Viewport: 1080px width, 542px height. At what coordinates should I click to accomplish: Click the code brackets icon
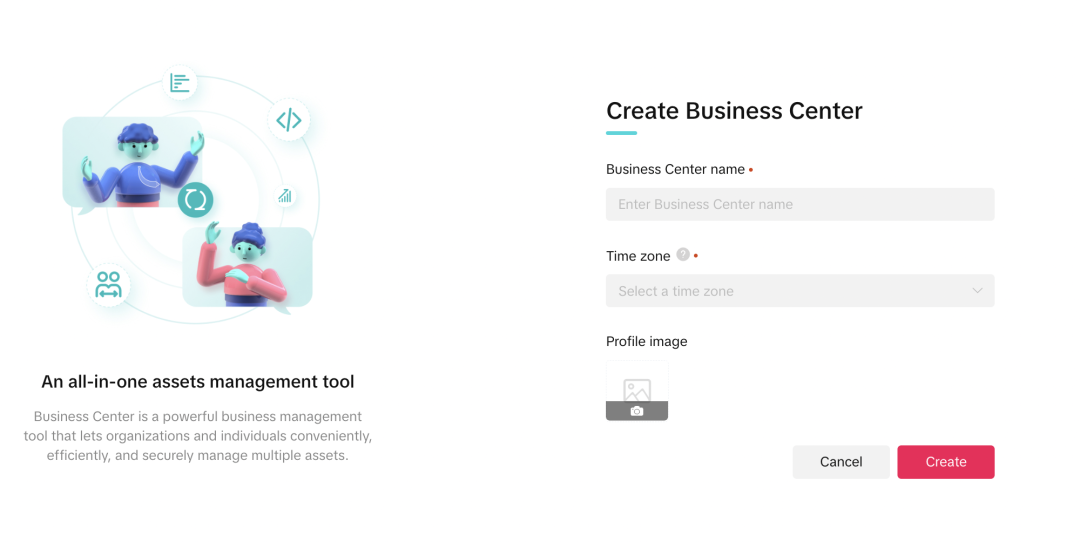pyautogui.click(x=289, y=120)
